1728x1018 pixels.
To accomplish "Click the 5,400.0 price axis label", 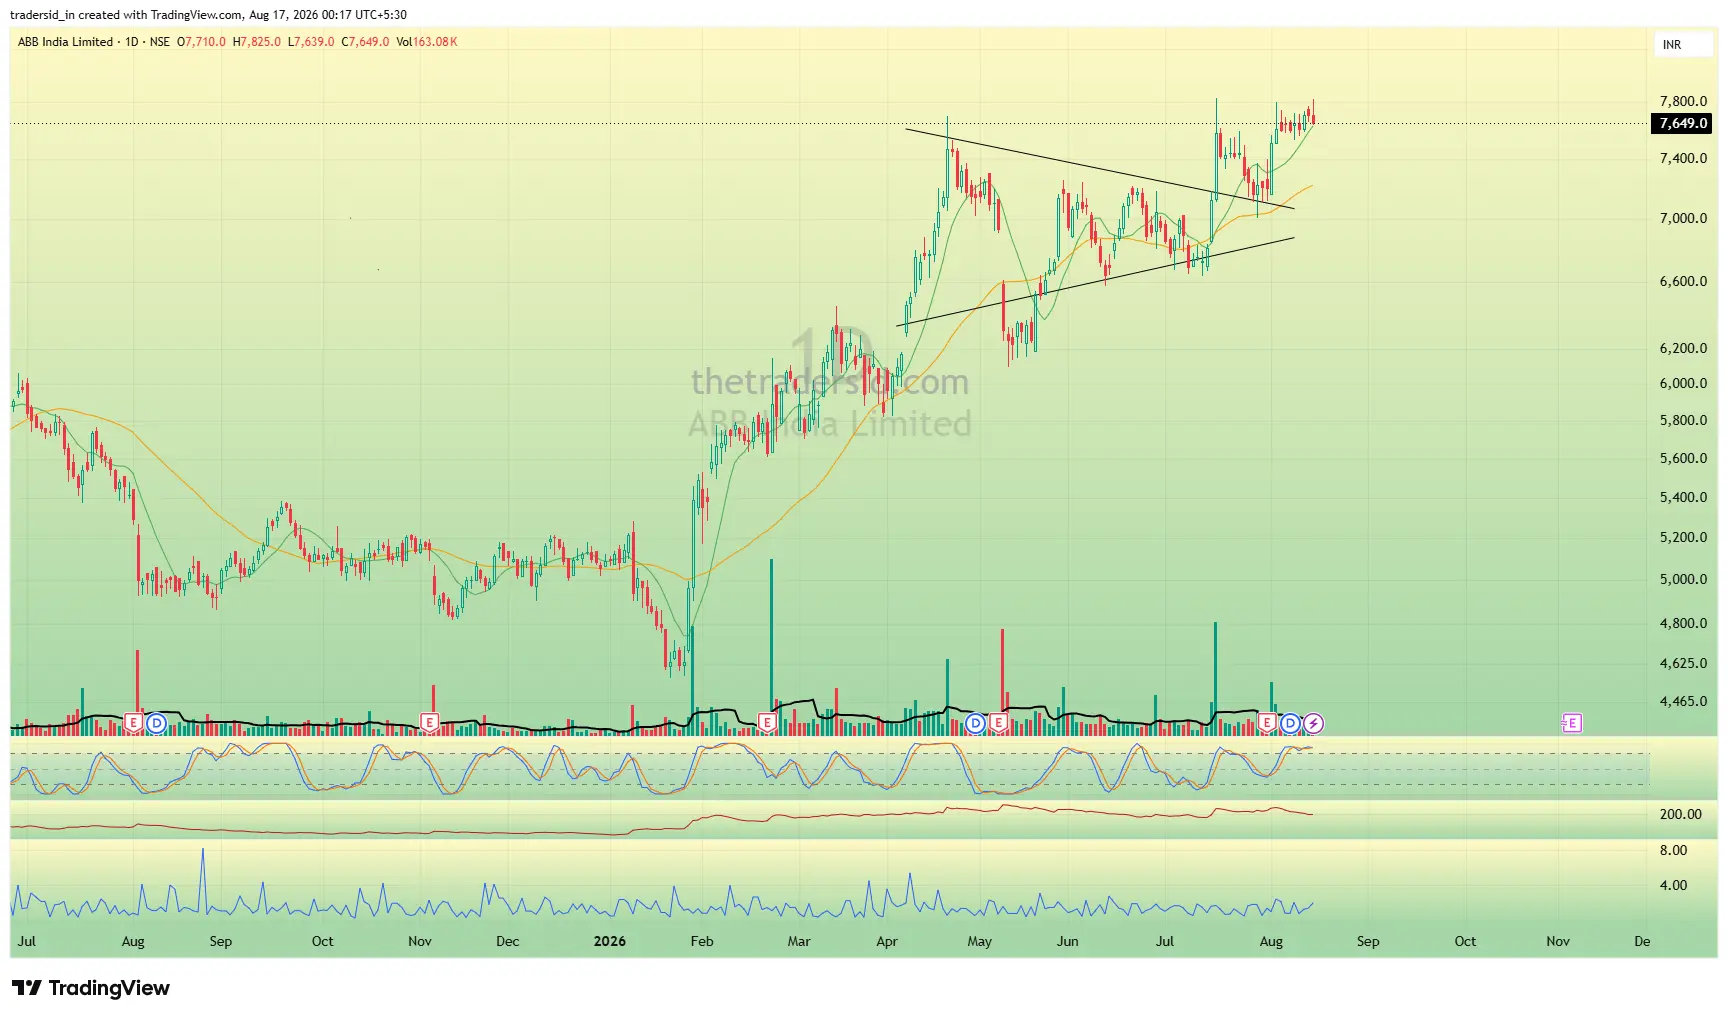I will (x=1683, y=497).
